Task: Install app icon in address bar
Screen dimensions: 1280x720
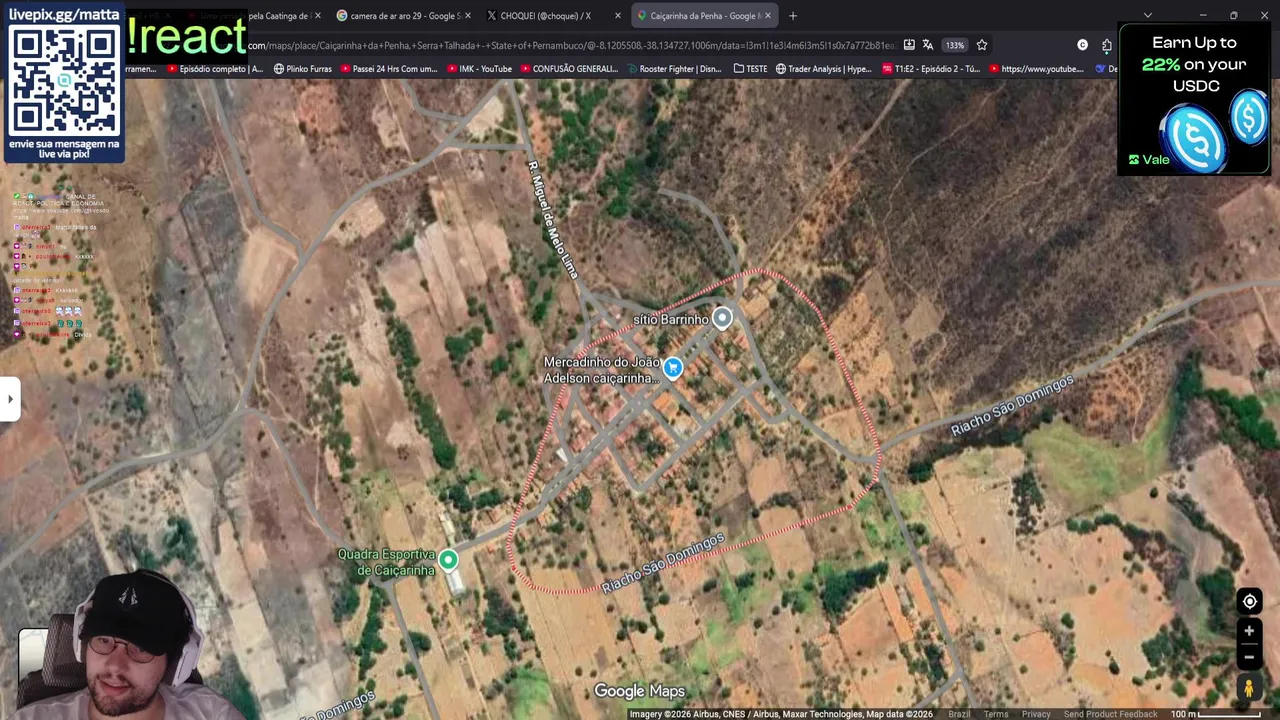Action: 908,45
